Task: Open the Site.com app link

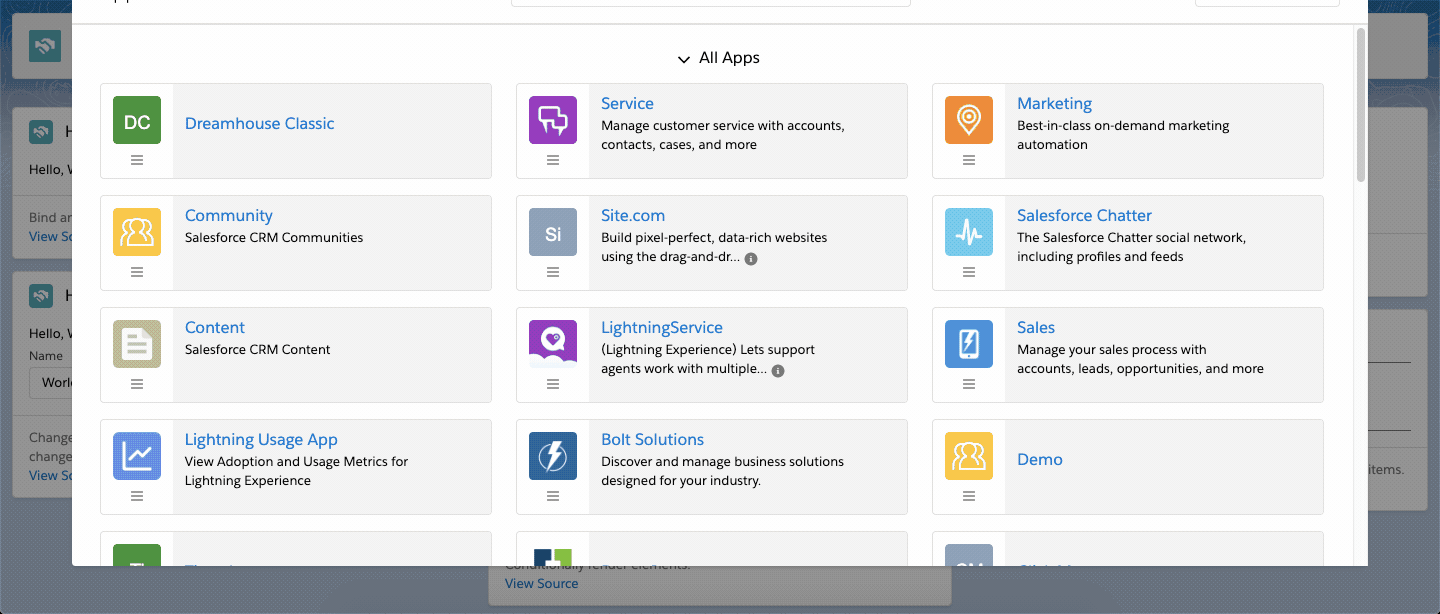Action: (x=633, y=215)
